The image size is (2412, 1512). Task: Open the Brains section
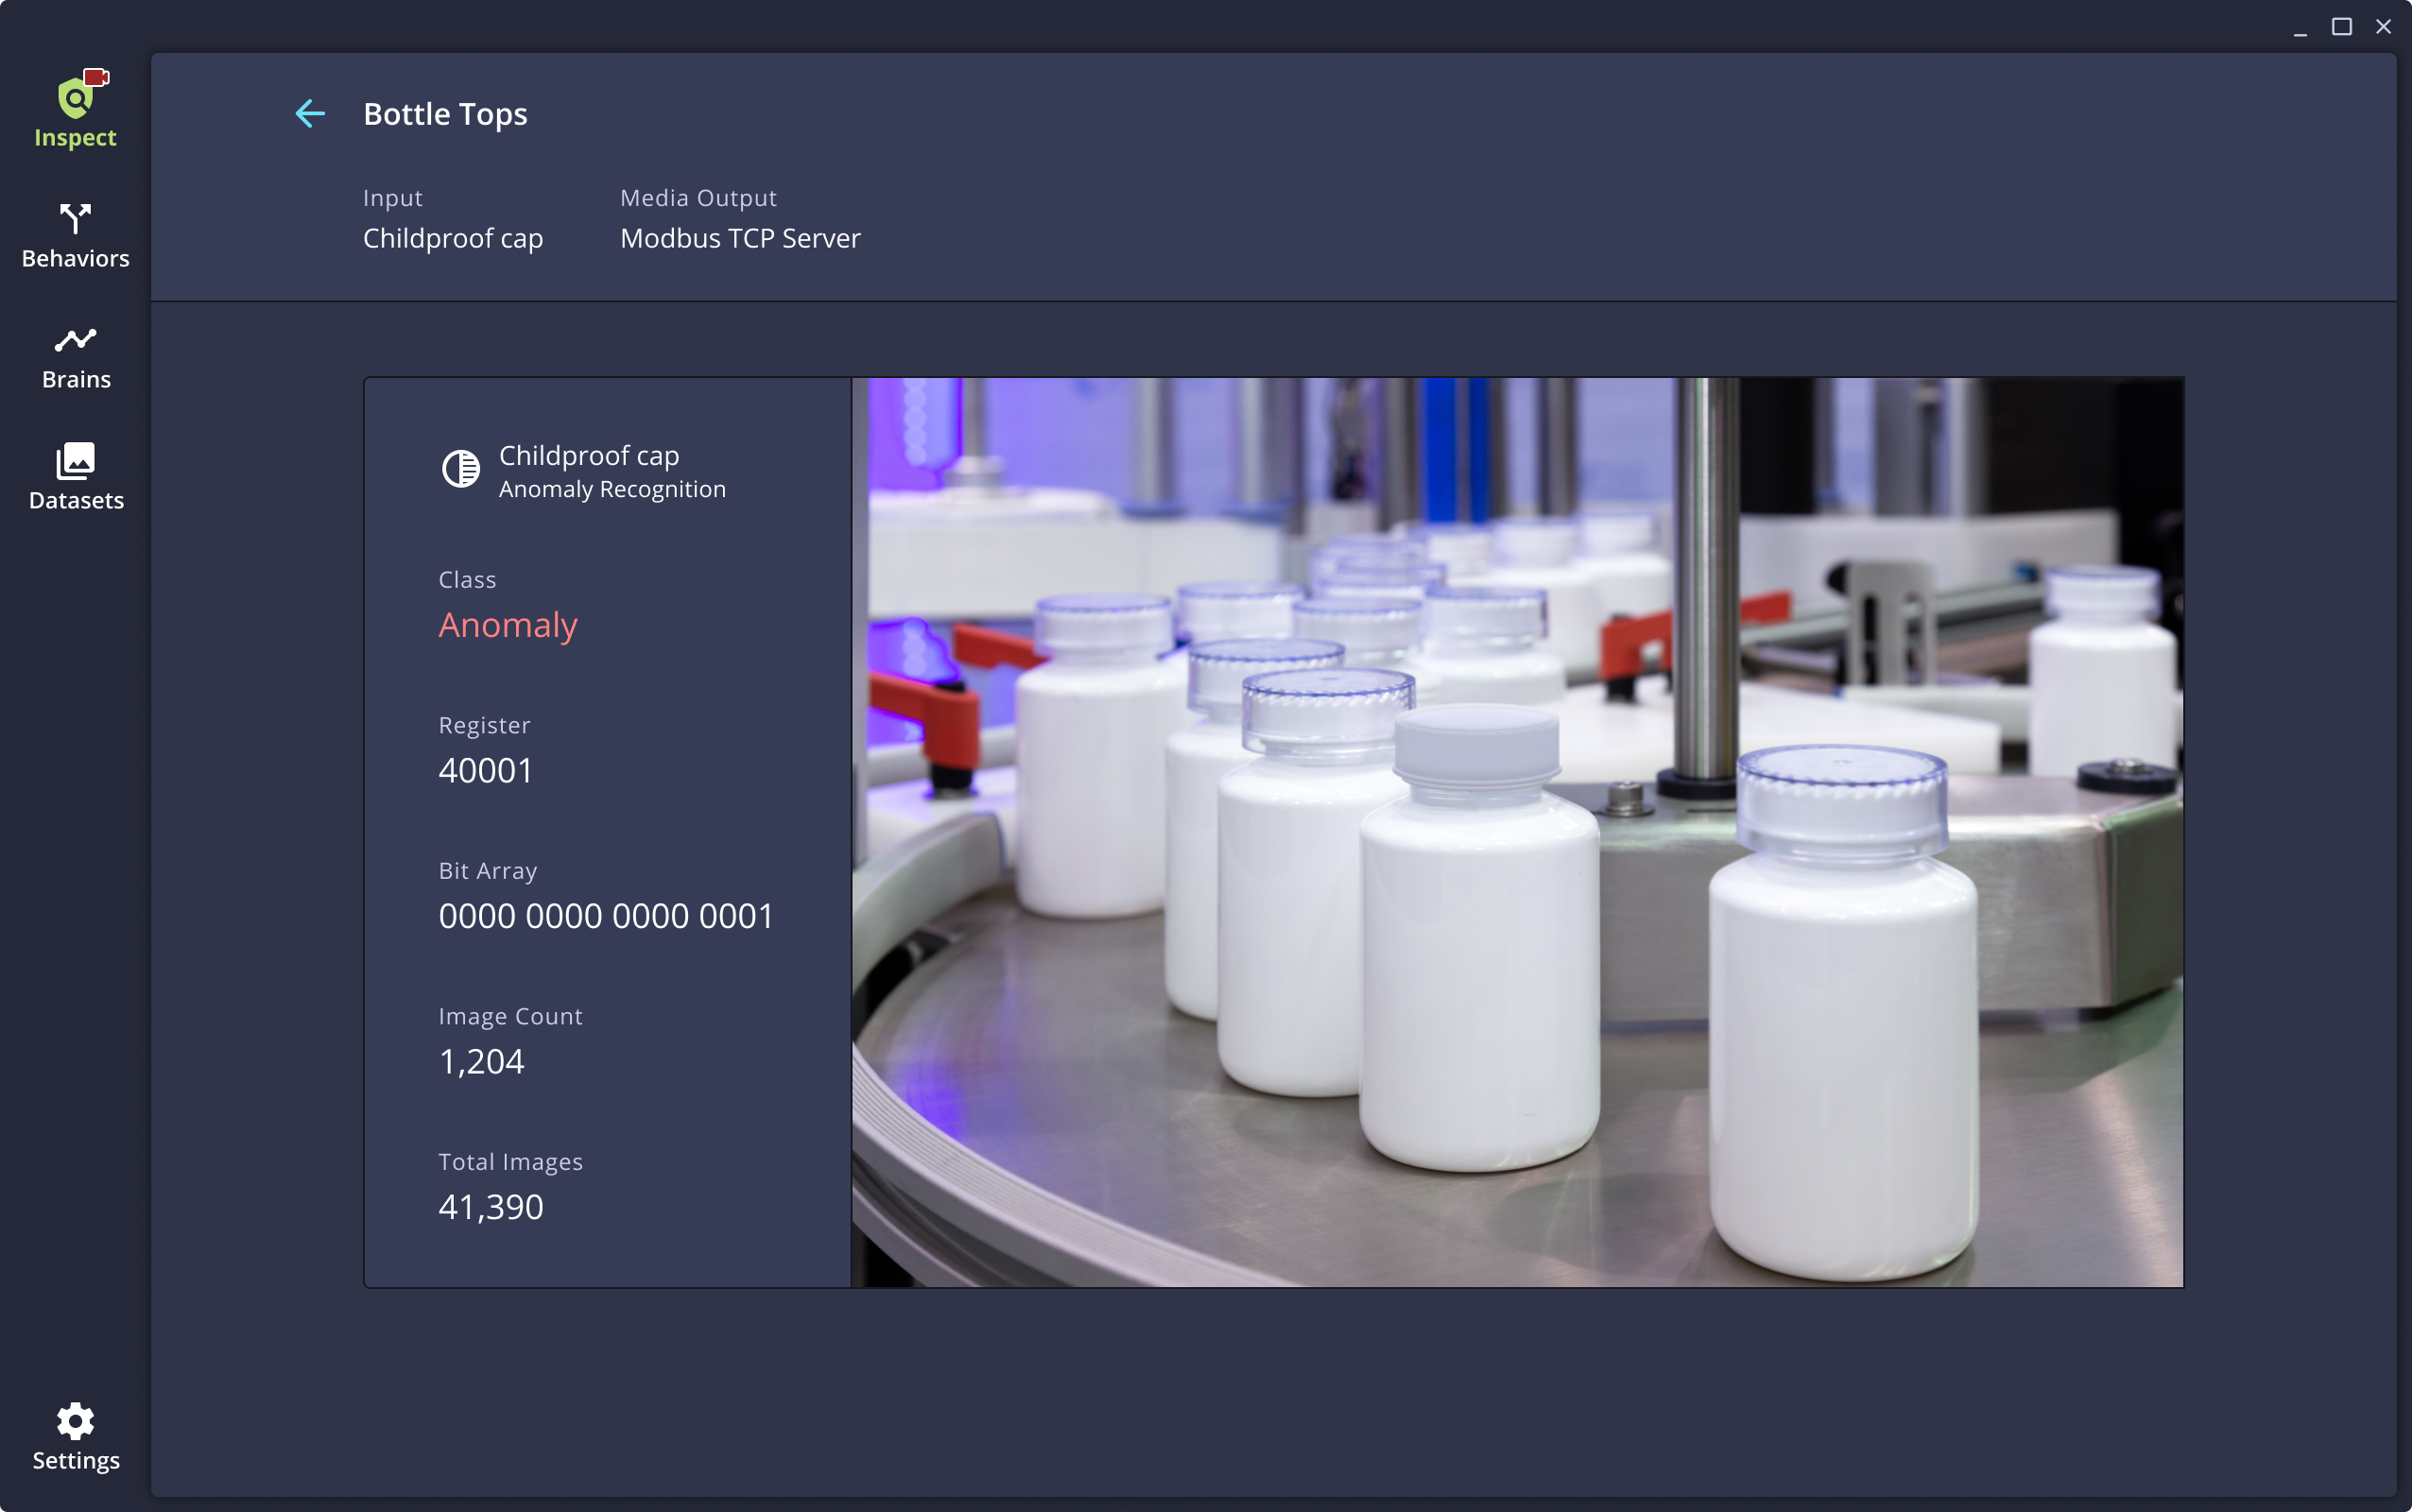(x=75, y=355)
